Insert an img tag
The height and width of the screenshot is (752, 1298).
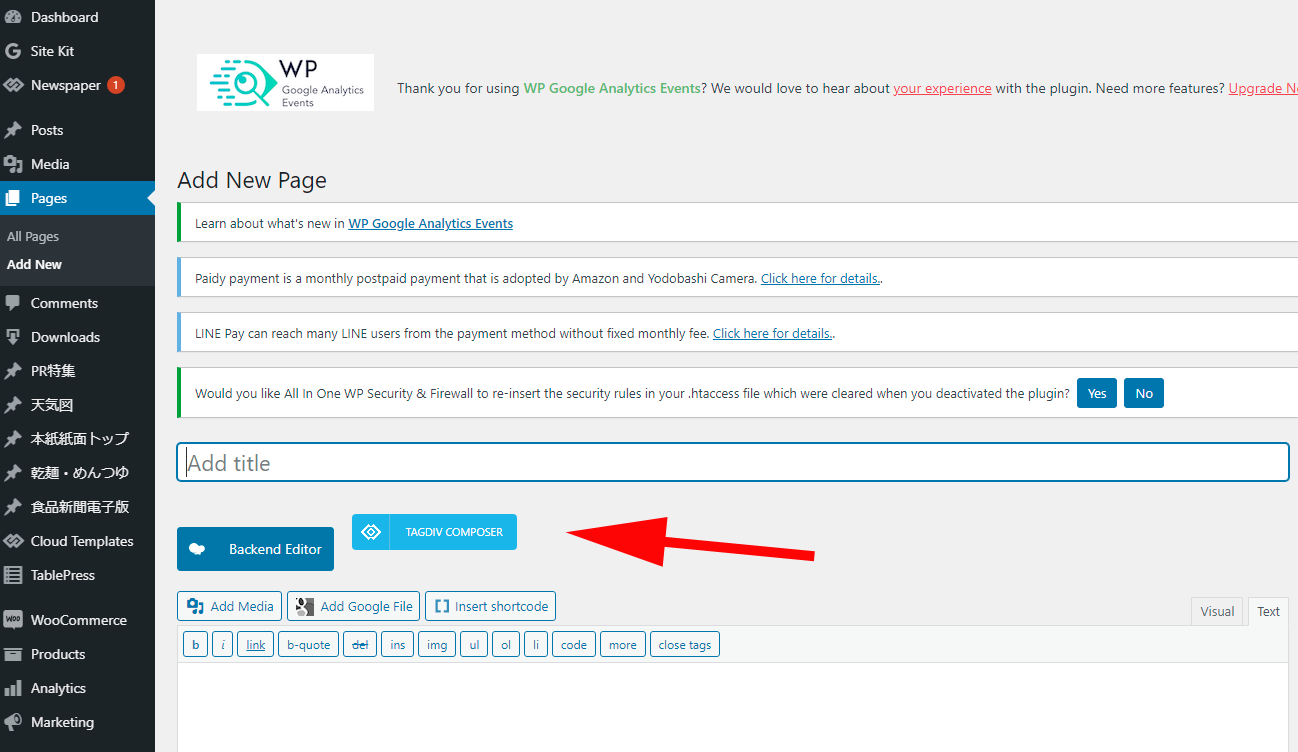[x=437, y=645]
